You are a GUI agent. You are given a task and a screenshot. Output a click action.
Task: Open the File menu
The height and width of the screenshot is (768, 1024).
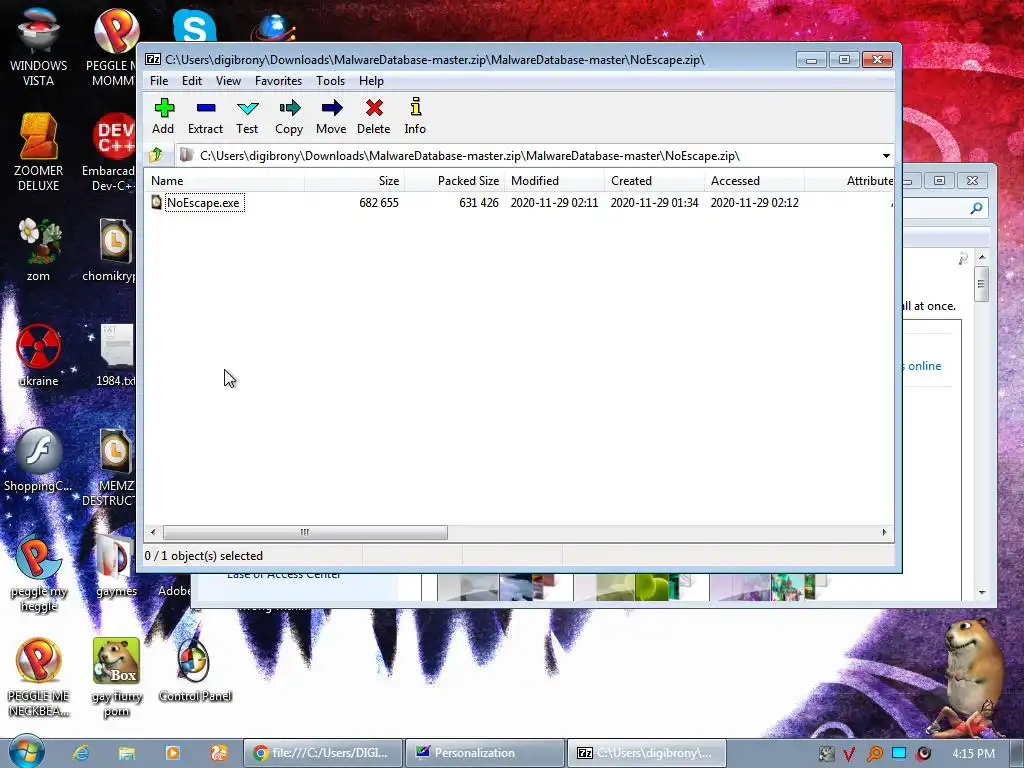click(x=159, y=81)
